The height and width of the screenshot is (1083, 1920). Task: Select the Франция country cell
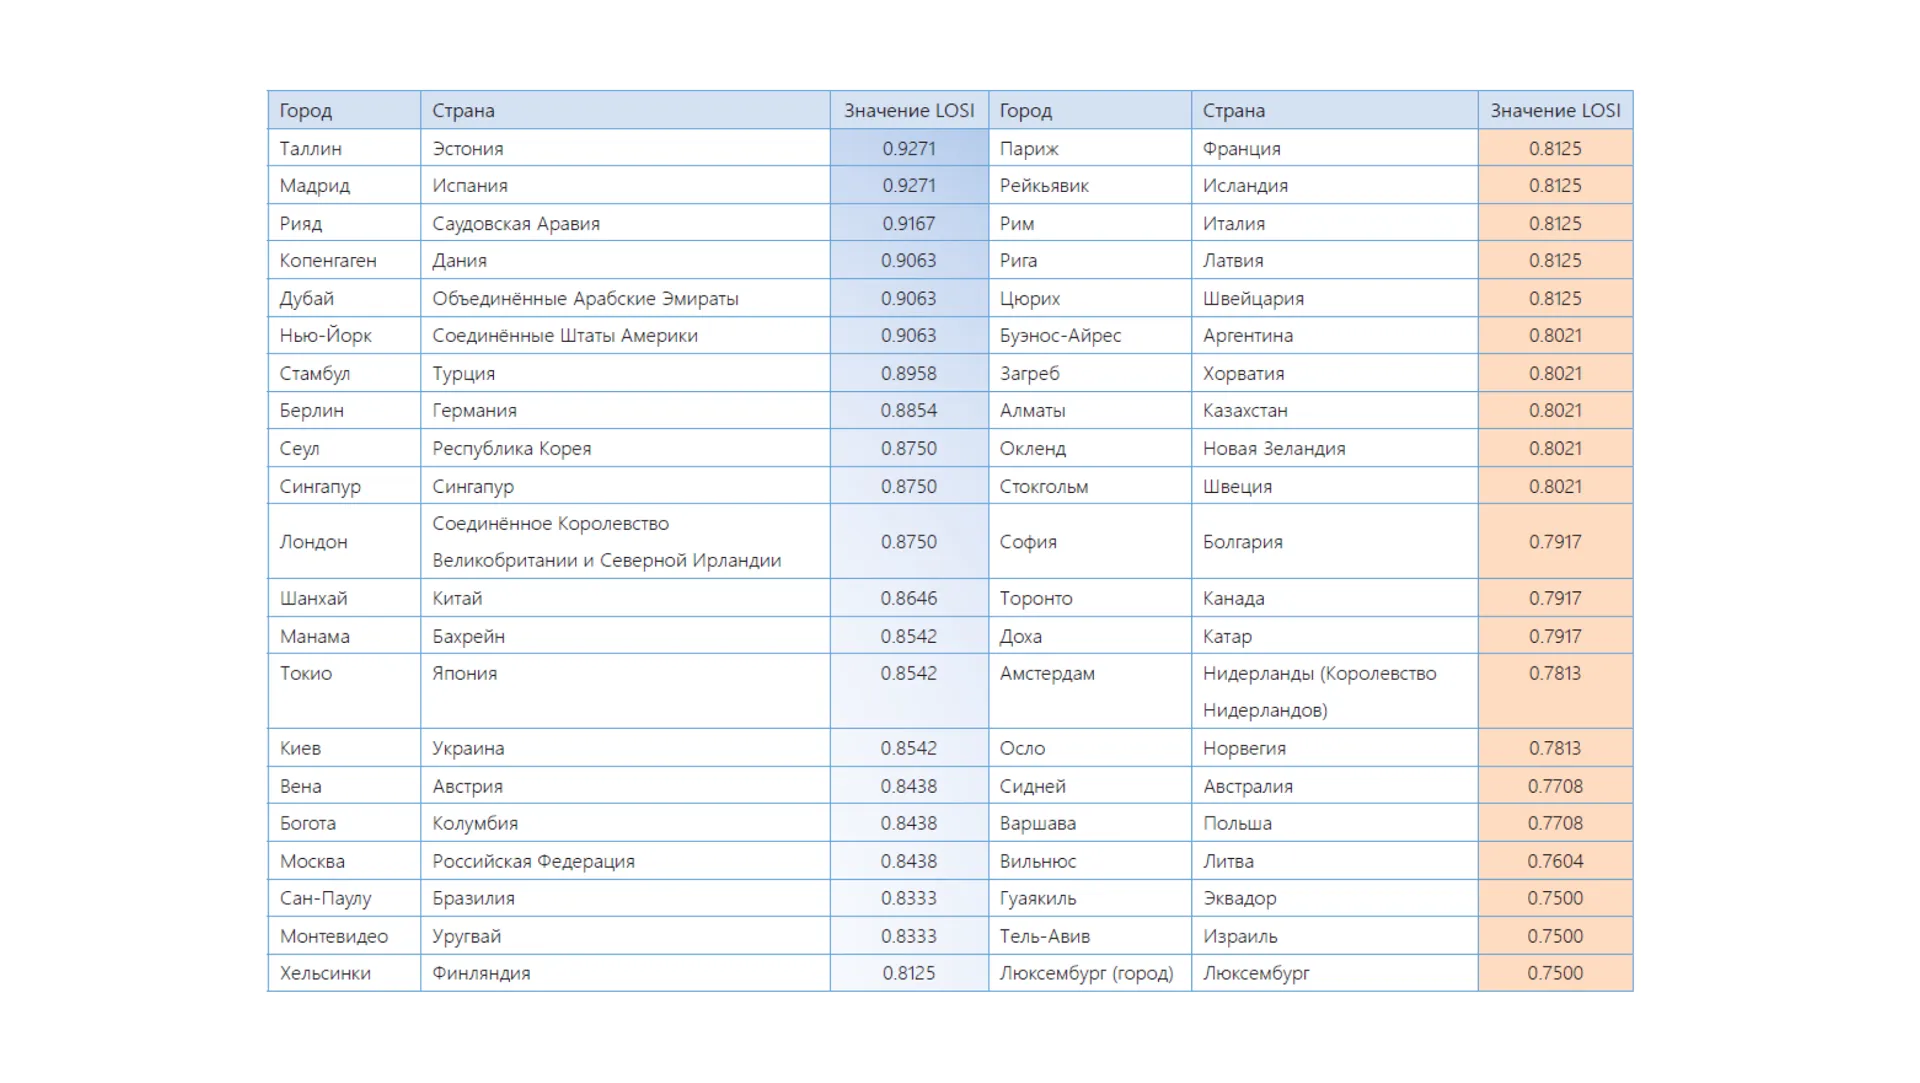(1335, 148)
